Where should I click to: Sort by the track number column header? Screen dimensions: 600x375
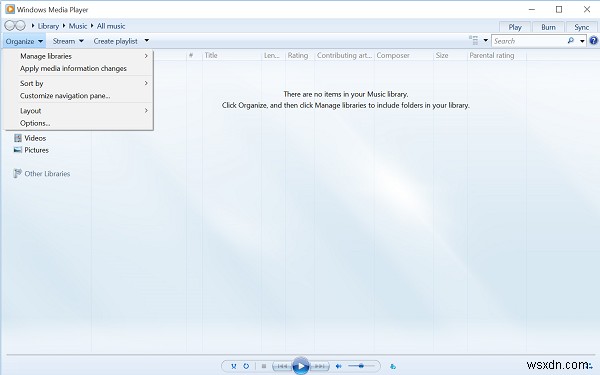click(194, 55)
